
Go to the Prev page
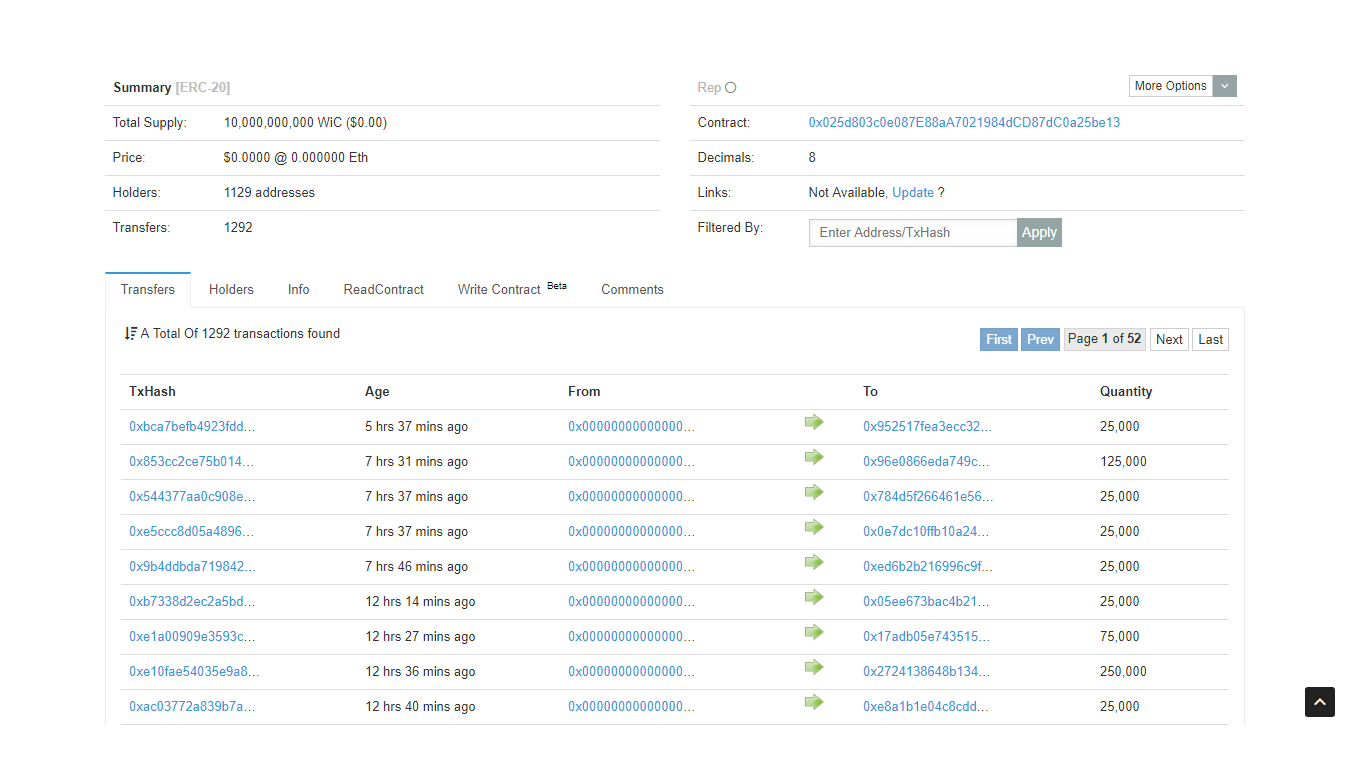1040,339
